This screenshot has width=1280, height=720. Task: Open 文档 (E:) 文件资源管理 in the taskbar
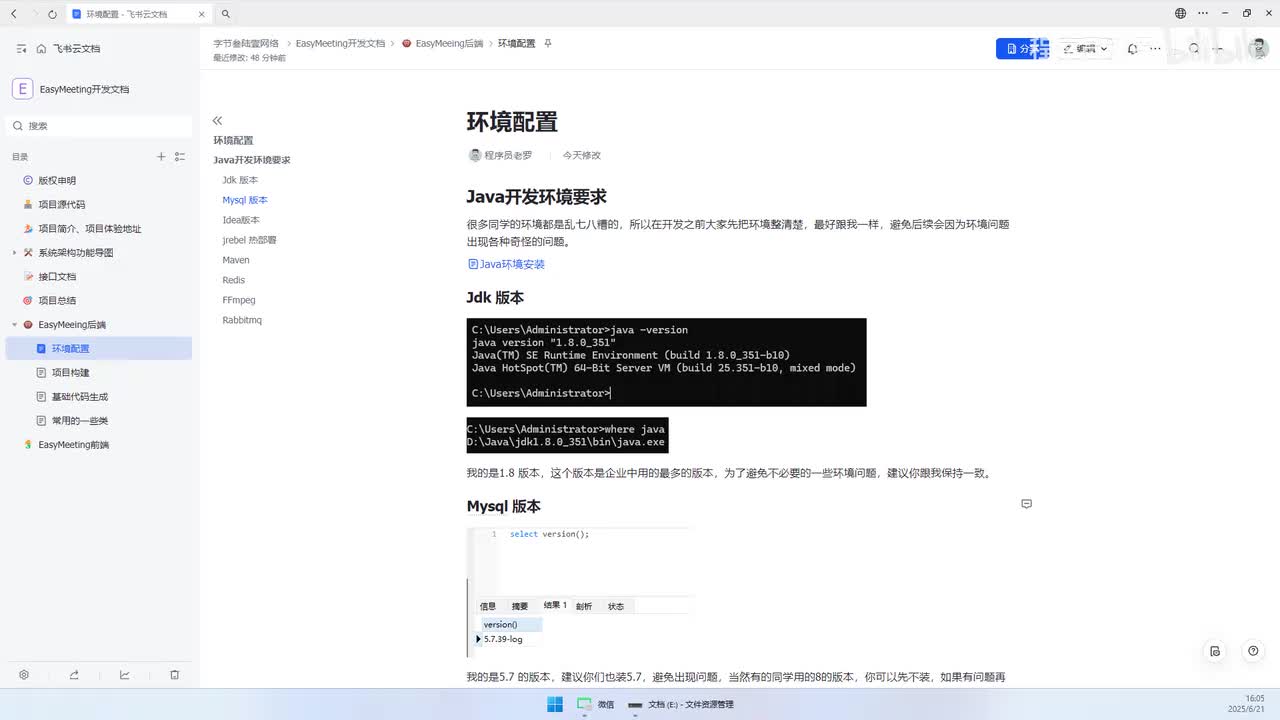[681, 704]
